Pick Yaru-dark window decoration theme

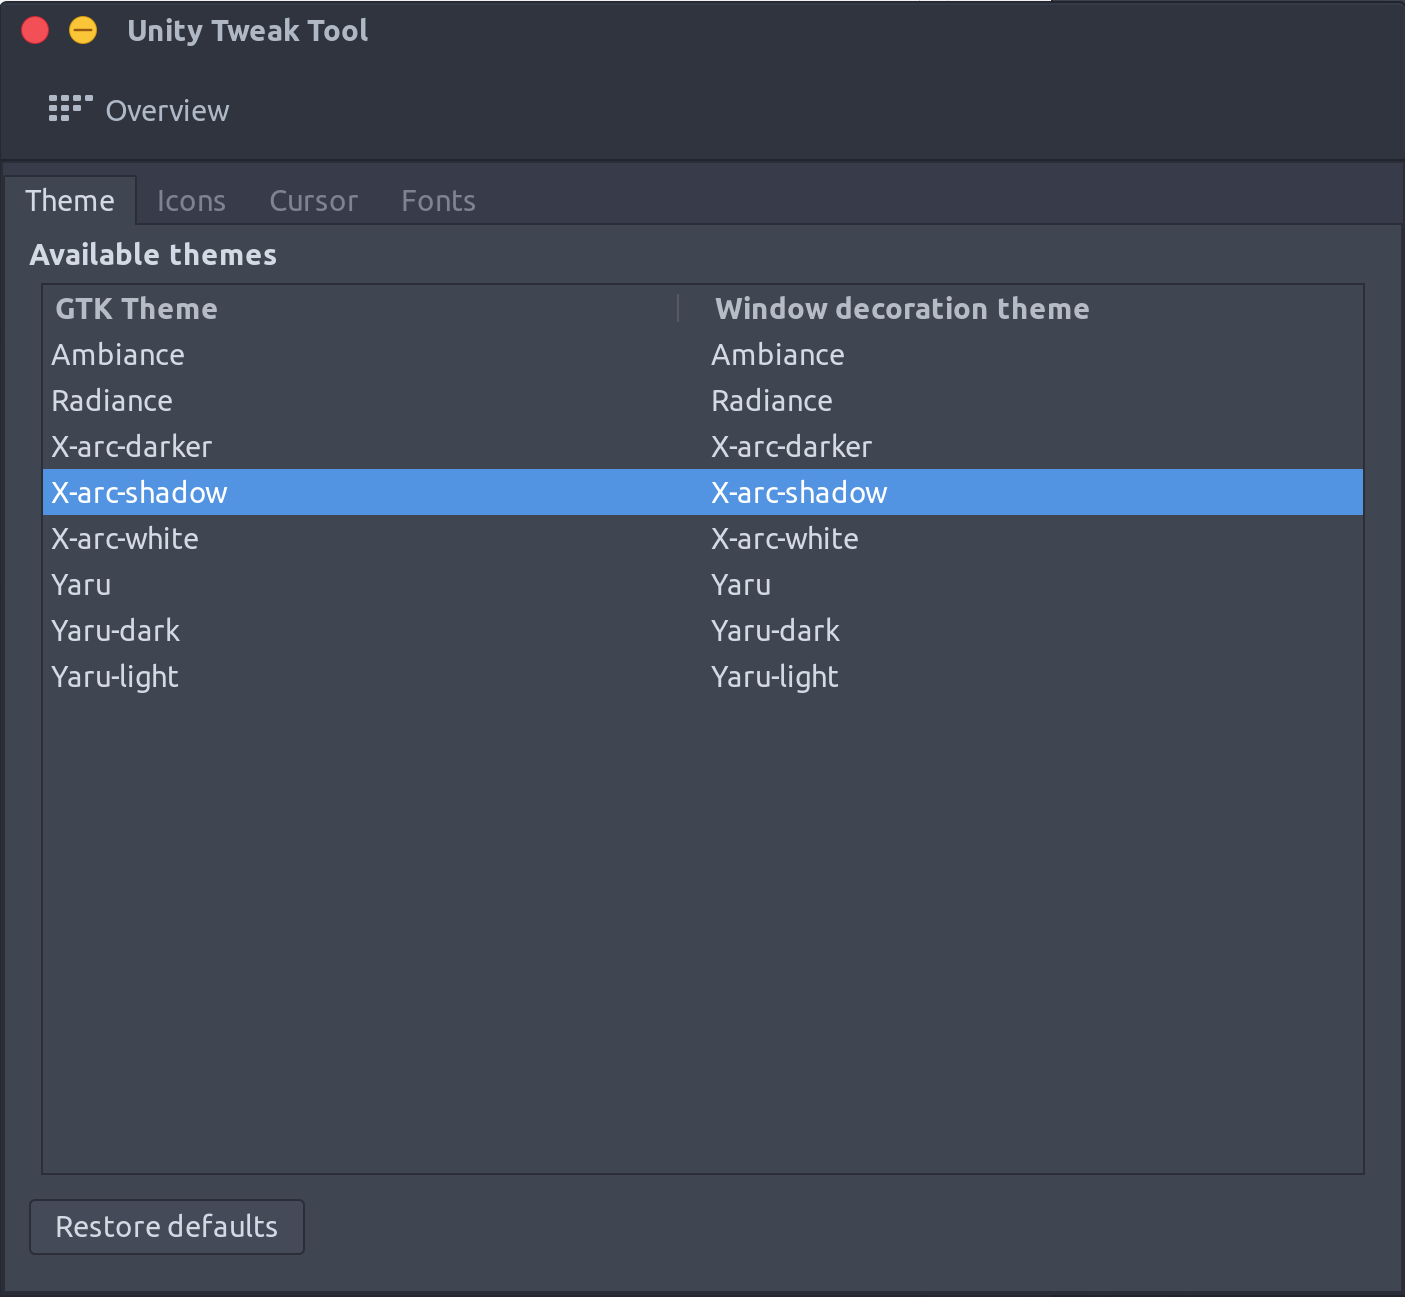[x=776, y=631]
